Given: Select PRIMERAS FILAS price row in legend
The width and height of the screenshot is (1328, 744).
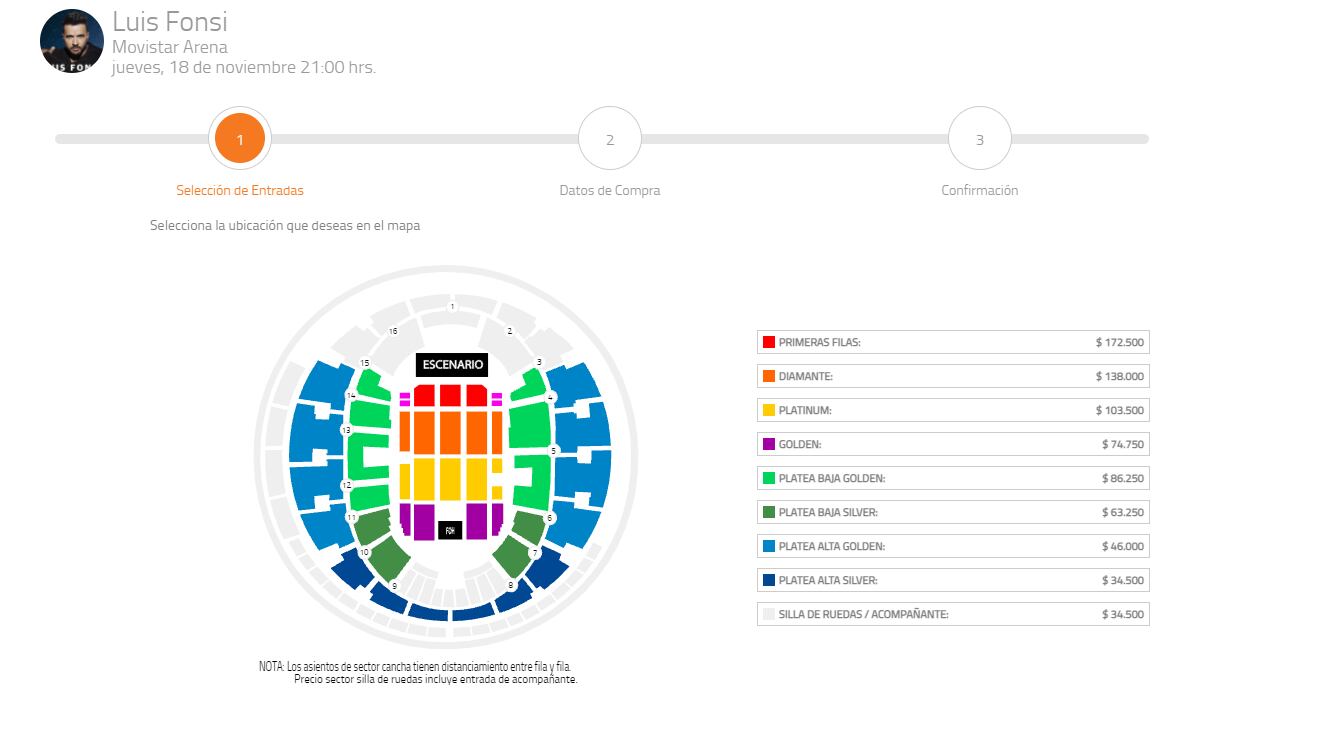Looking at the screenshot, I should (953, 342).
